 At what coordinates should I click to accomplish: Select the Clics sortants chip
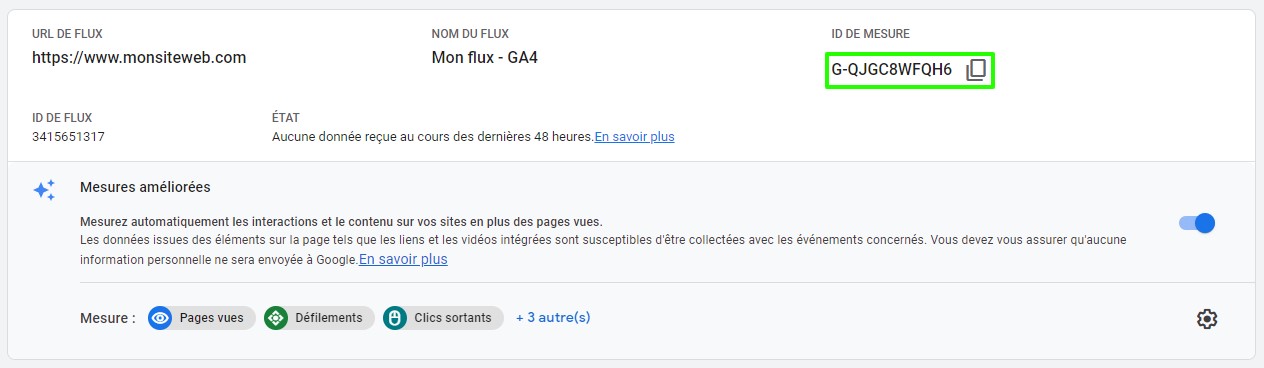(443, 318)
